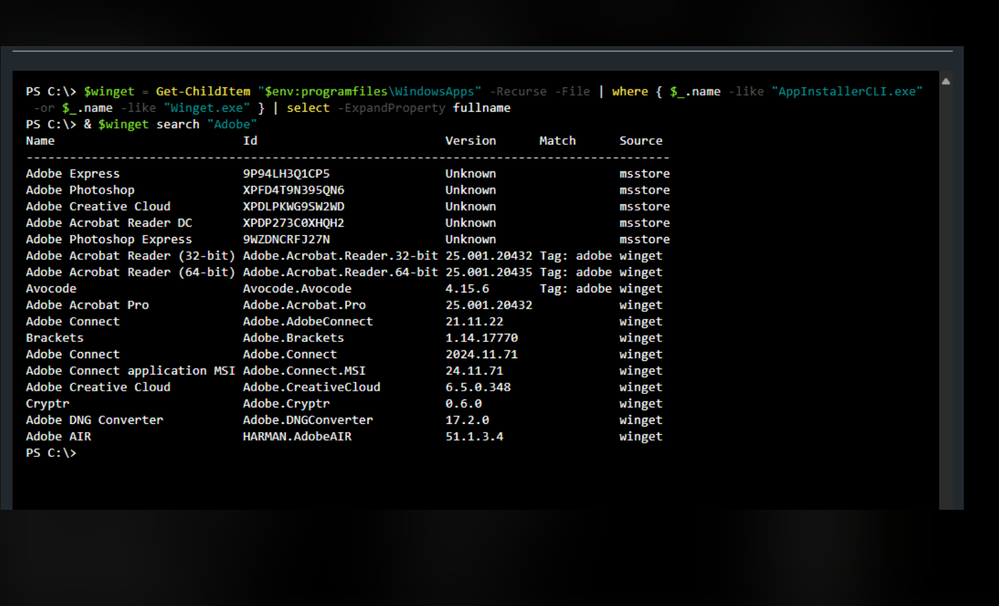999x606 pixels.
Task: Click the name "Adobe DNG Converter"
Action: coord(94,421)
